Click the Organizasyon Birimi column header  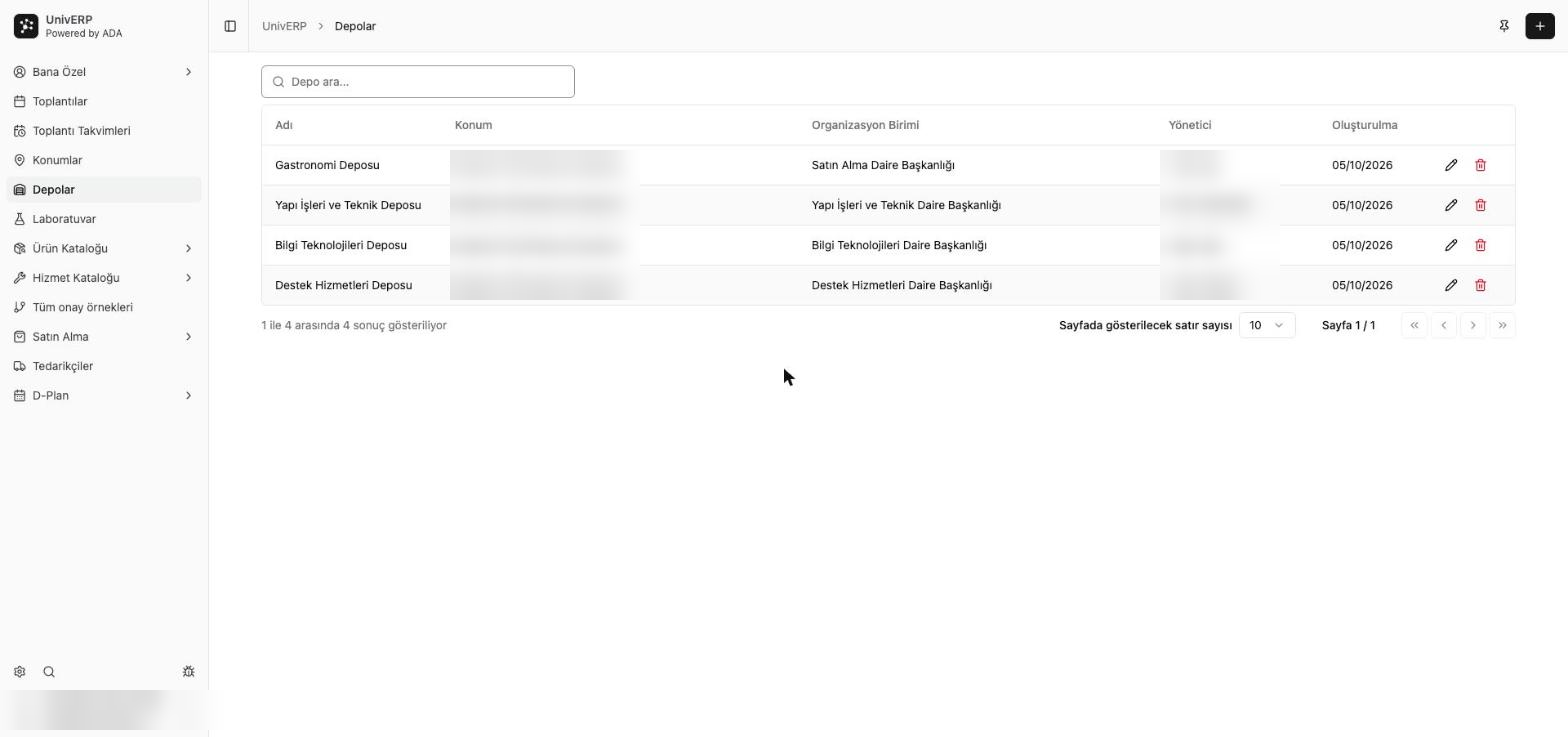pos(865,125)
